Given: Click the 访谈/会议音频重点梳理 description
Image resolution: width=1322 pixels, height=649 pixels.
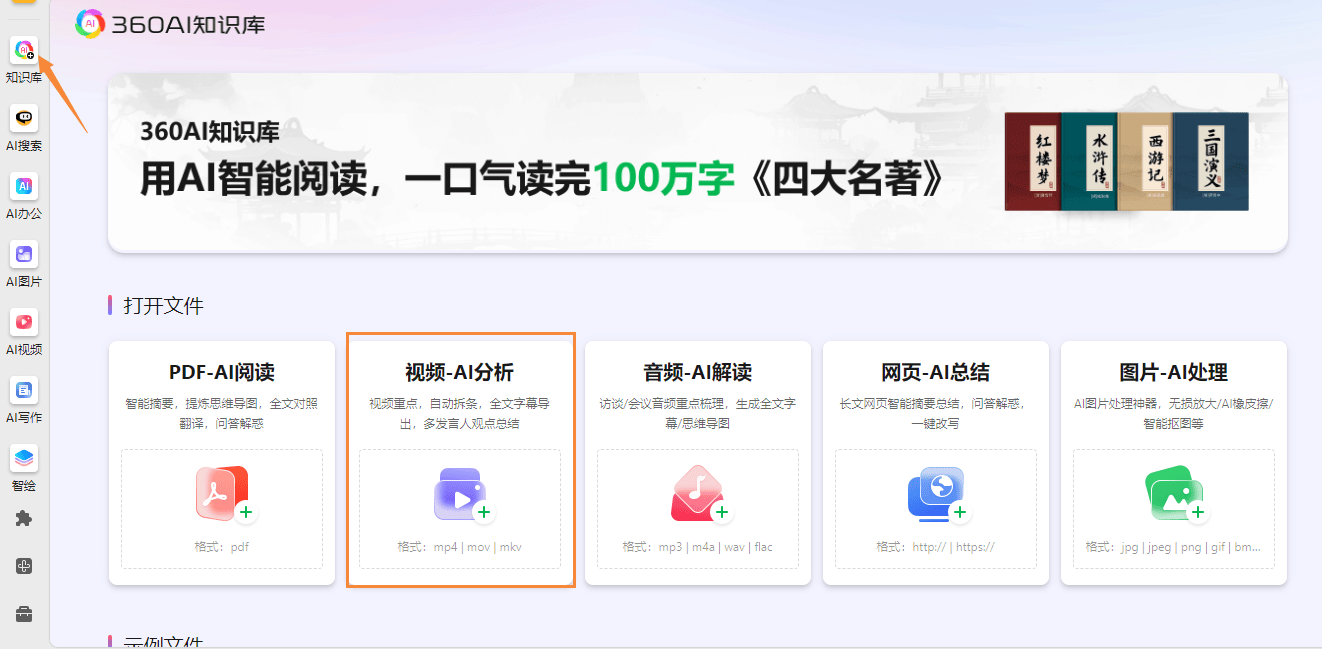Looking at the screenshot, I should 698,413.
